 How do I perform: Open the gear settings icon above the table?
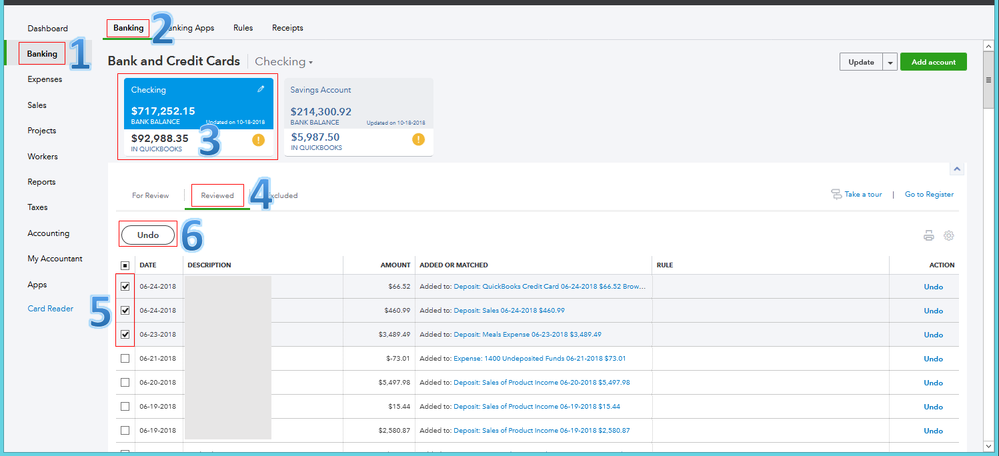(x=949, y=236)
